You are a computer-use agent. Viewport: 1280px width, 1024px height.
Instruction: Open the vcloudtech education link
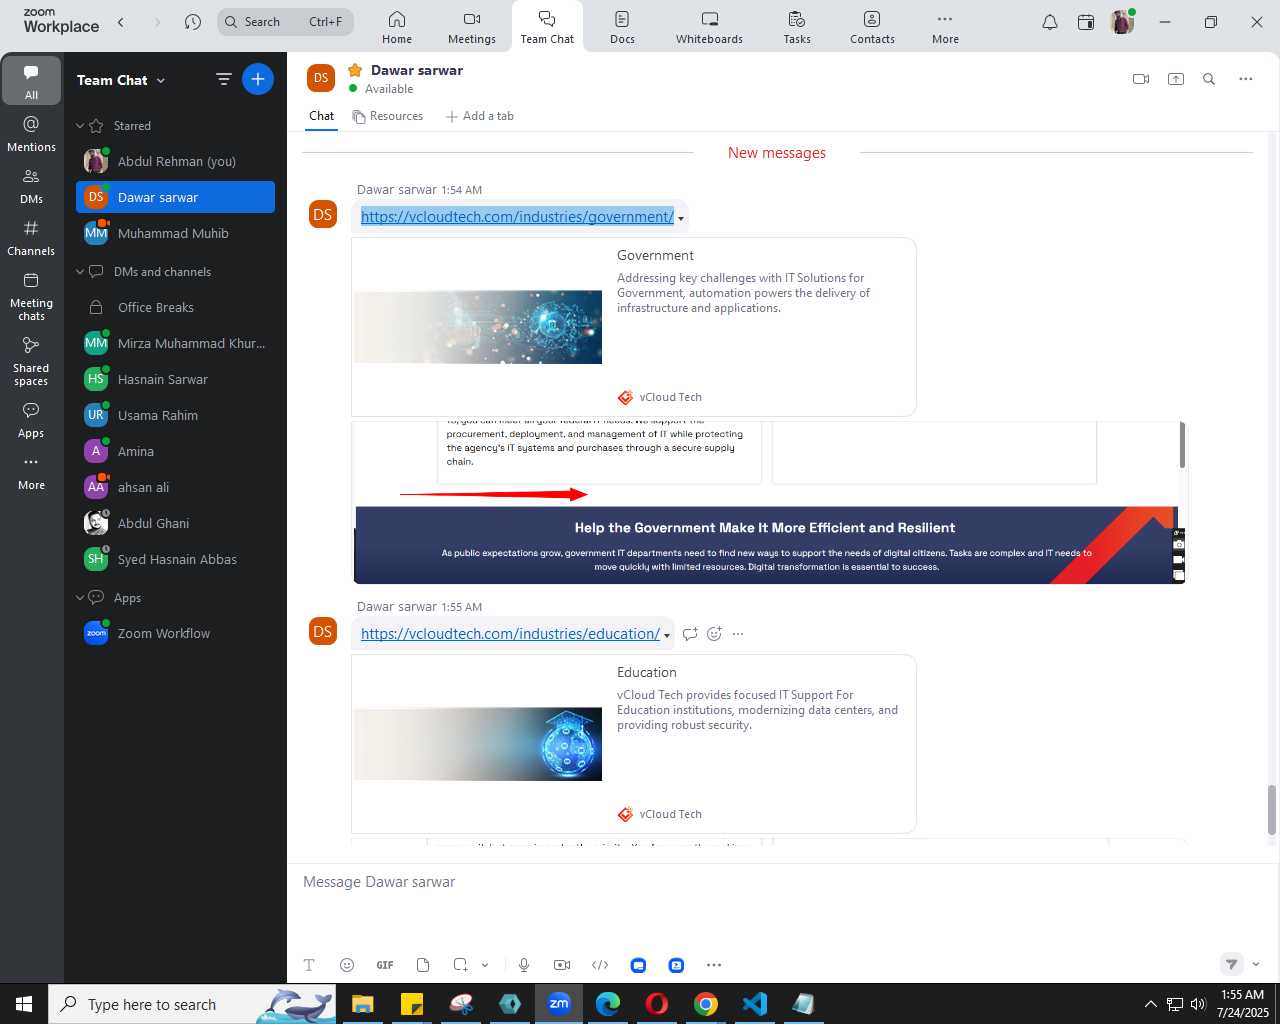(510, 634)
